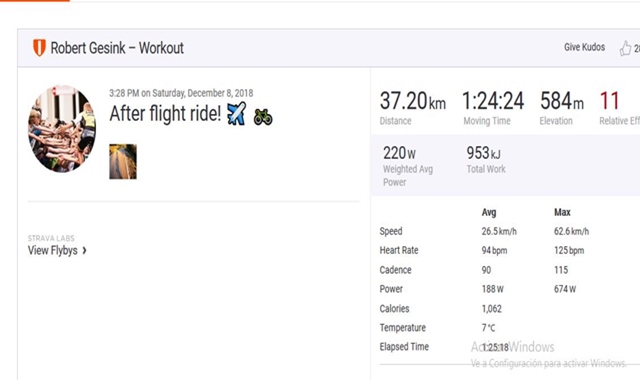Click the orange Strava shield badge icon
Screen dimensions: 640x380
coord(39,48)
